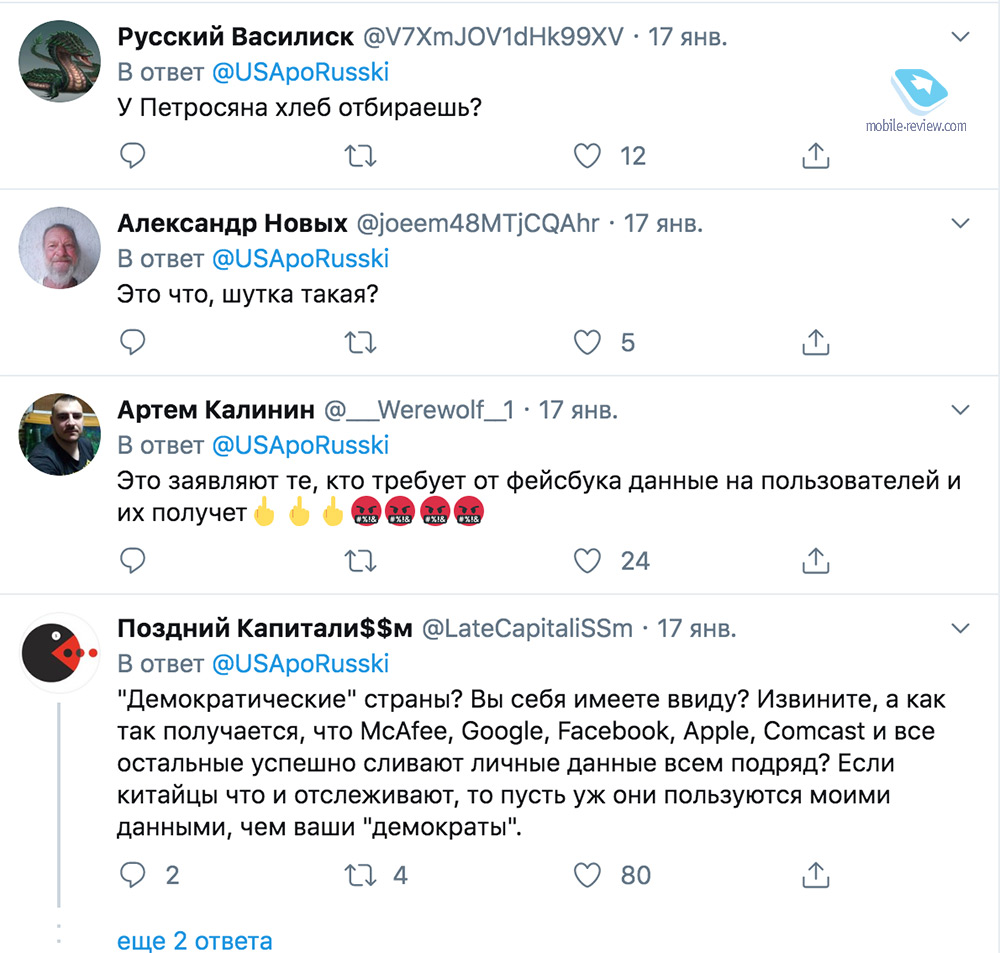Open reply on Поздний Капитали$$м's tweet

click(133, 875)
